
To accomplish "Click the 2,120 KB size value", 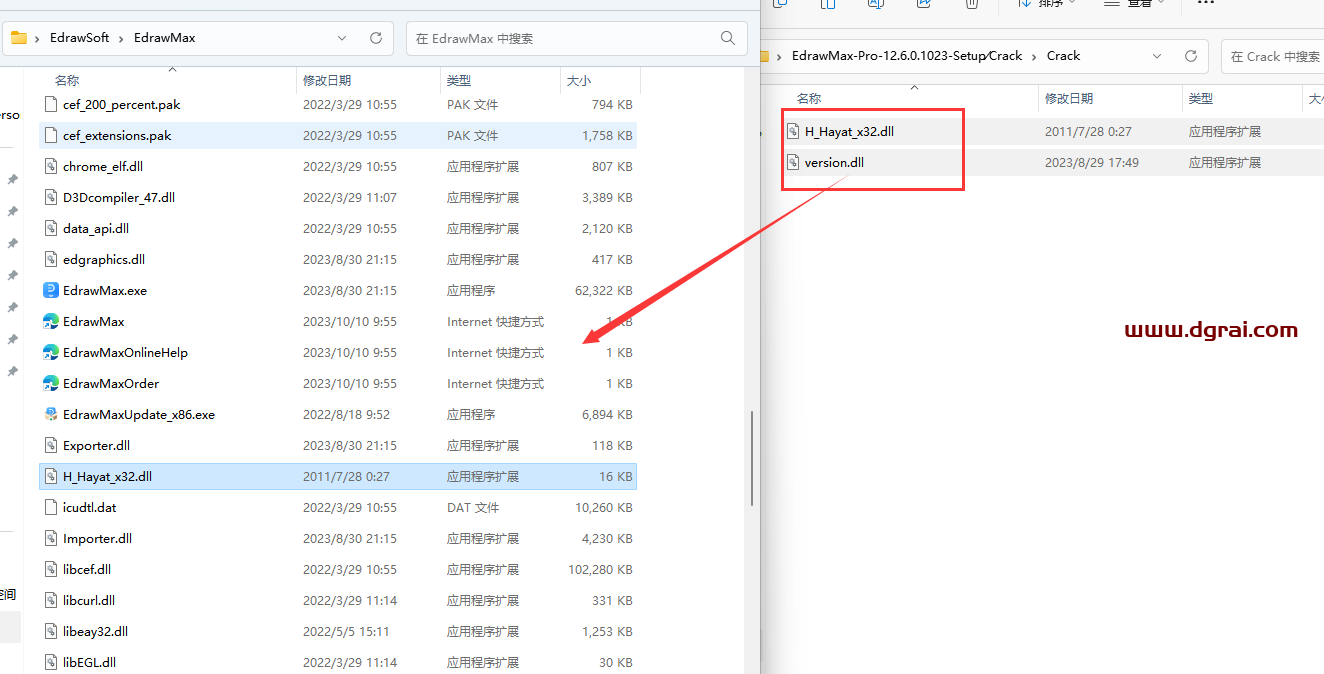I will (x=607, y=229).
